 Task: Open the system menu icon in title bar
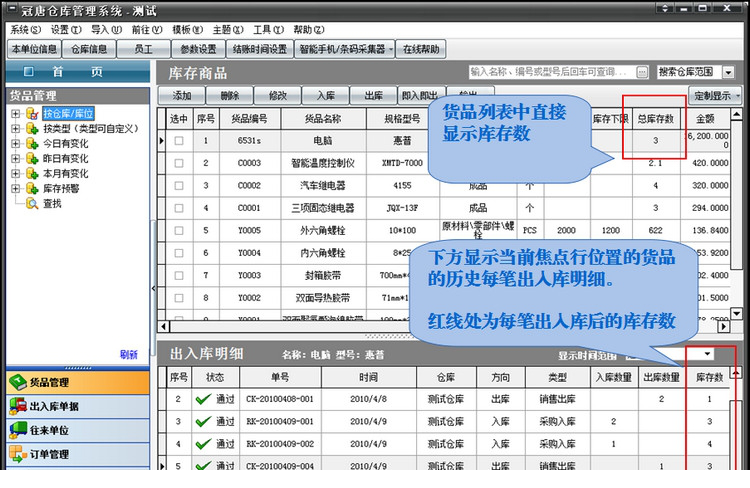11,9
